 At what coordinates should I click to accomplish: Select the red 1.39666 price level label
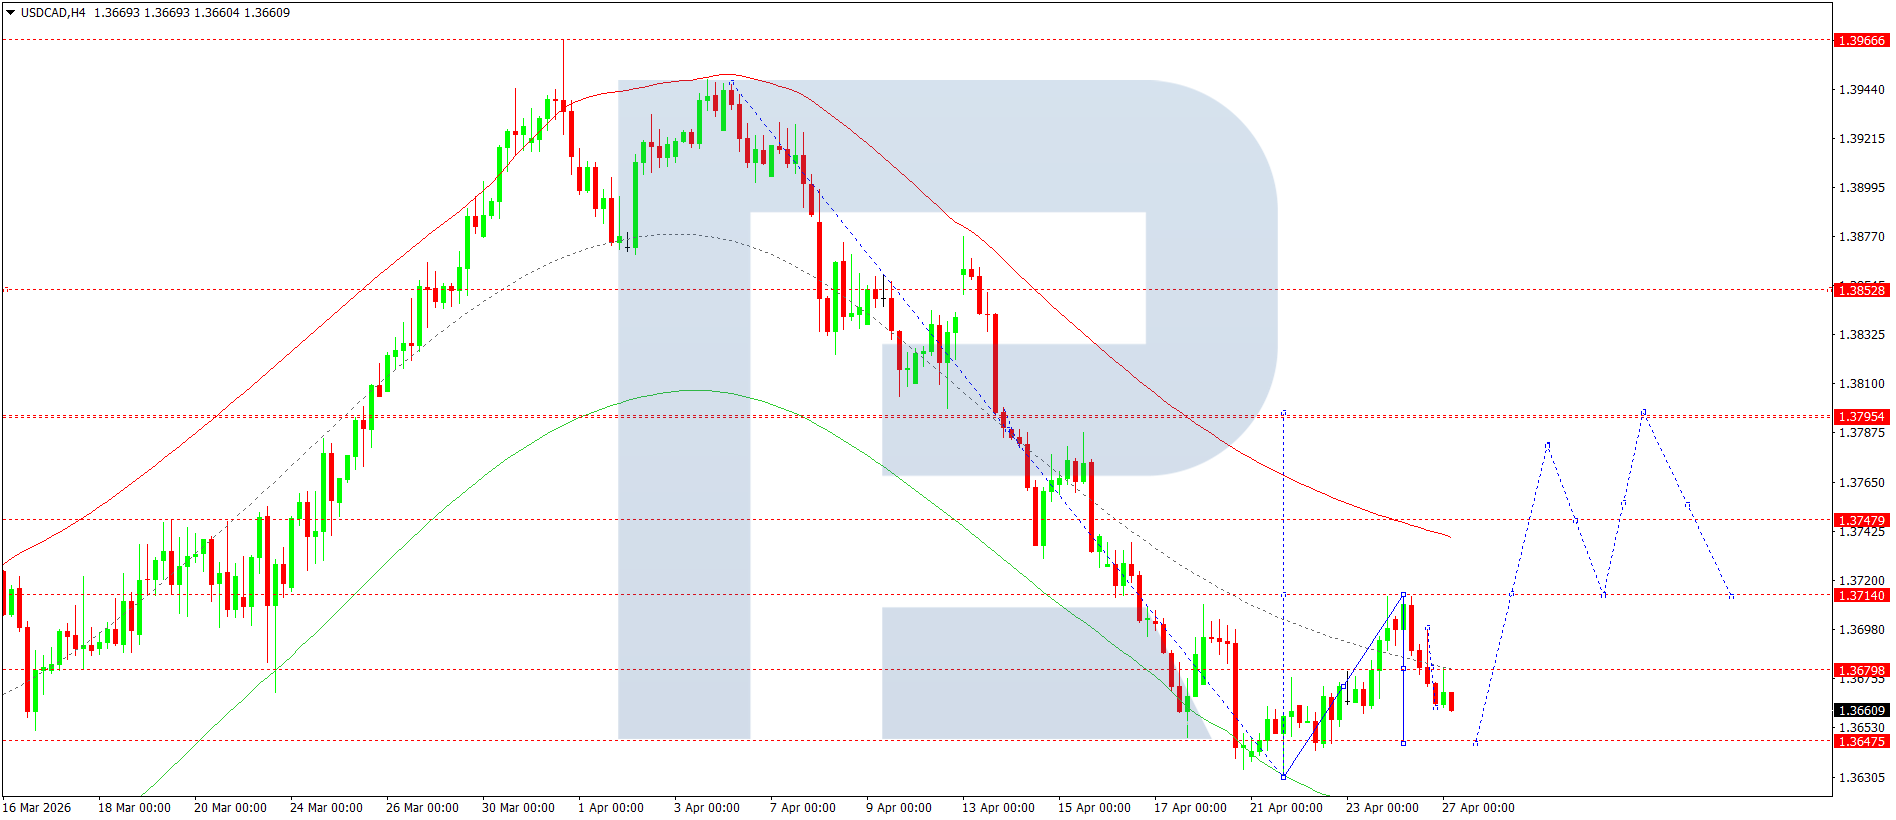click(1861, 41)
